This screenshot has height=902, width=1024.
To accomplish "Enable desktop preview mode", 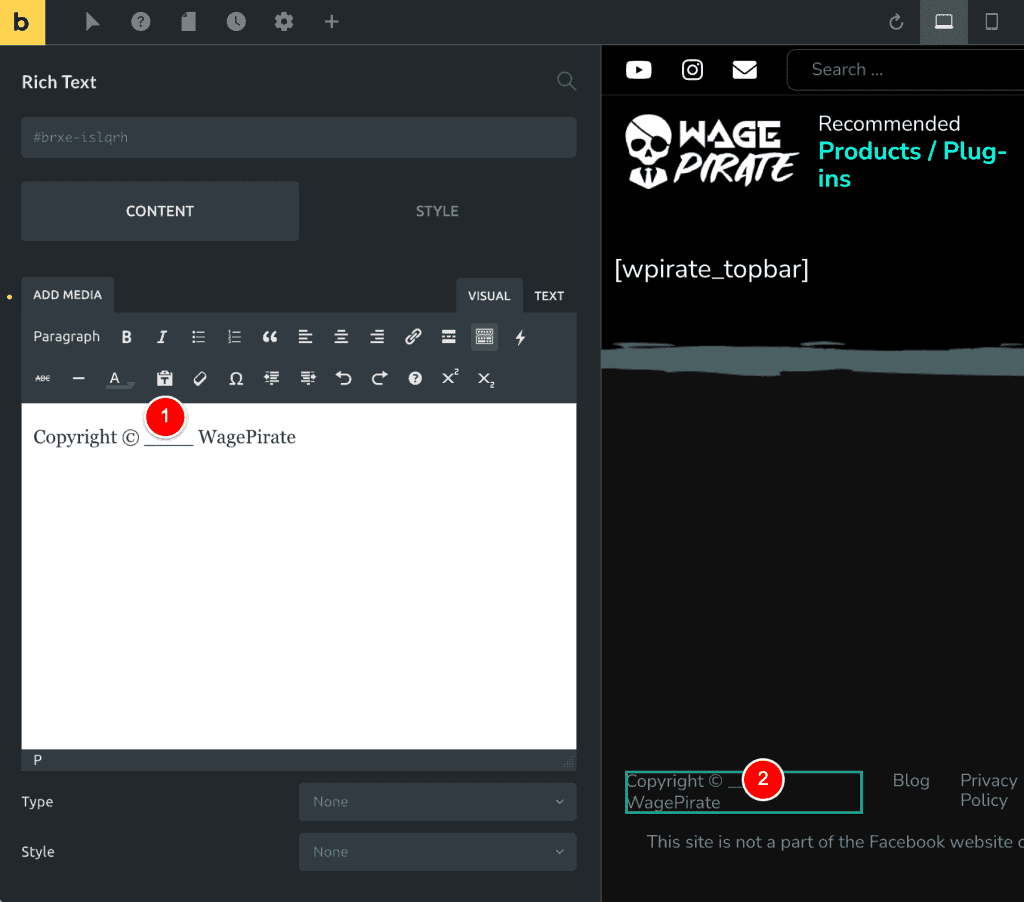I will click(x=944, y=21).
